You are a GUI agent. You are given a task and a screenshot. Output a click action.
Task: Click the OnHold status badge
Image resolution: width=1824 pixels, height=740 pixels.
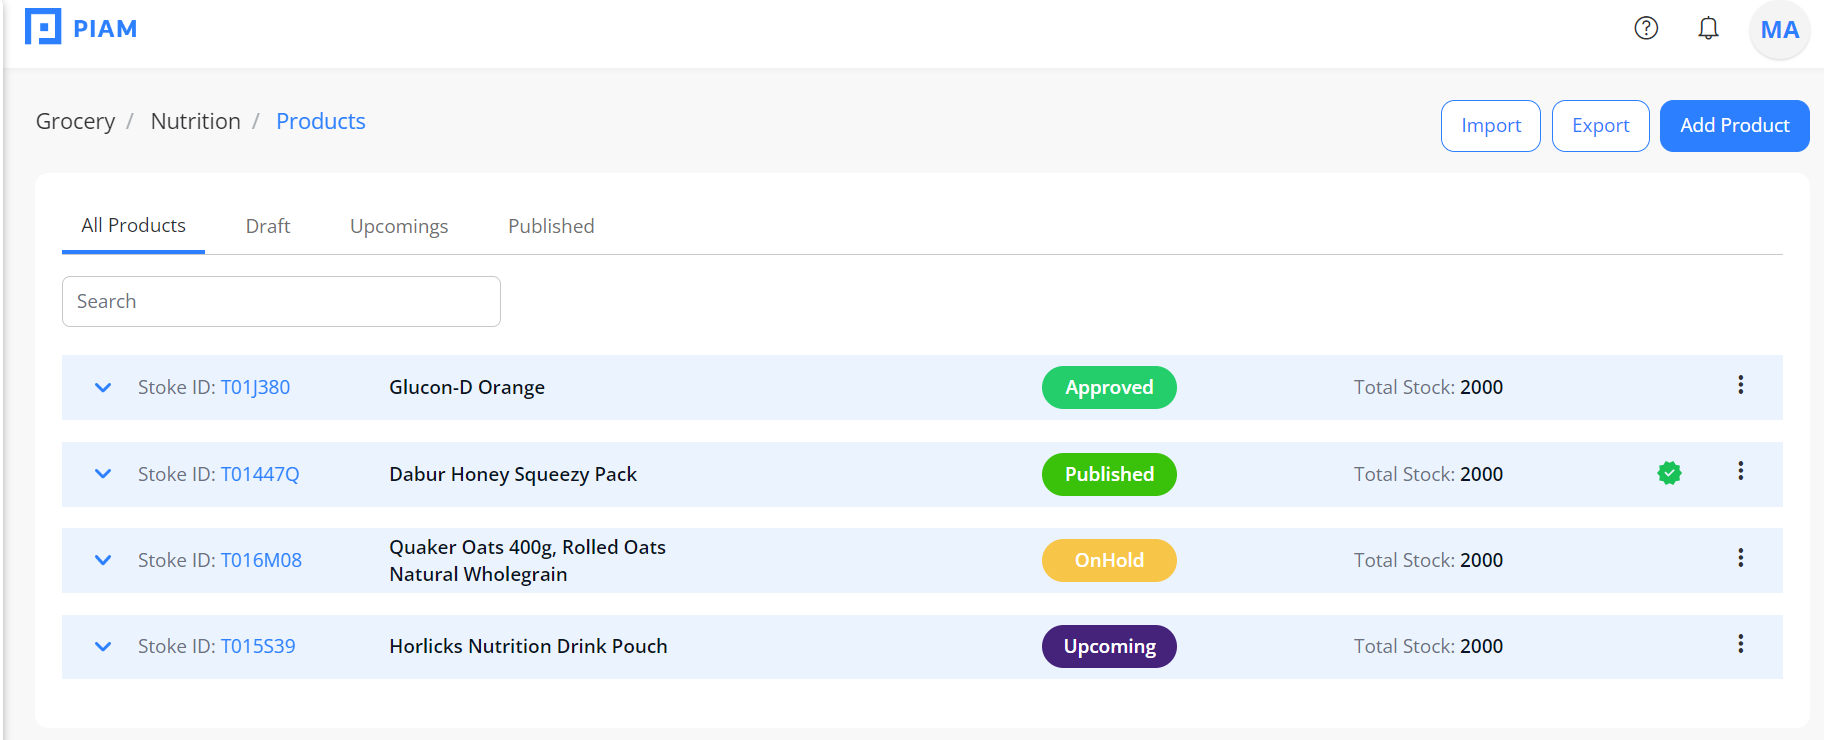pyautogui.click(x=1109, y=560)
